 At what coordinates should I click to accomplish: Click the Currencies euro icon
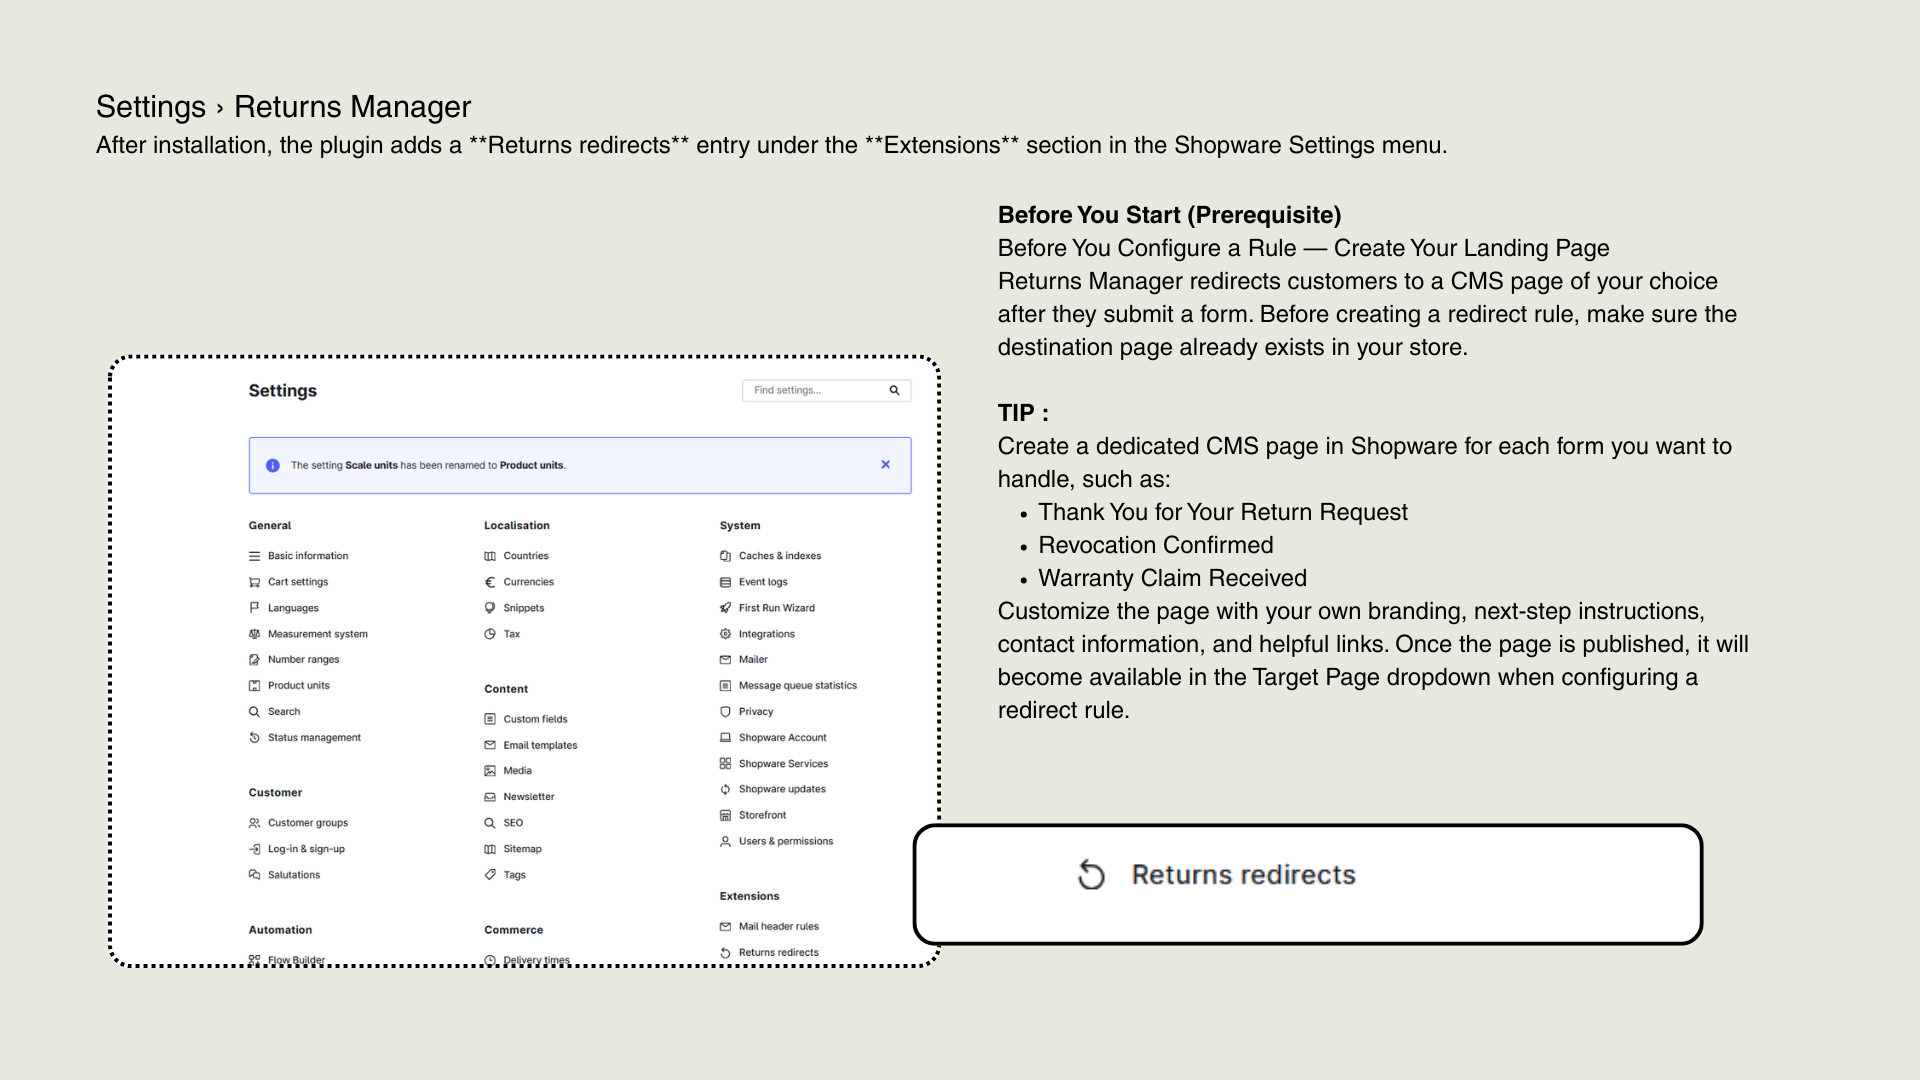[490, 582]
